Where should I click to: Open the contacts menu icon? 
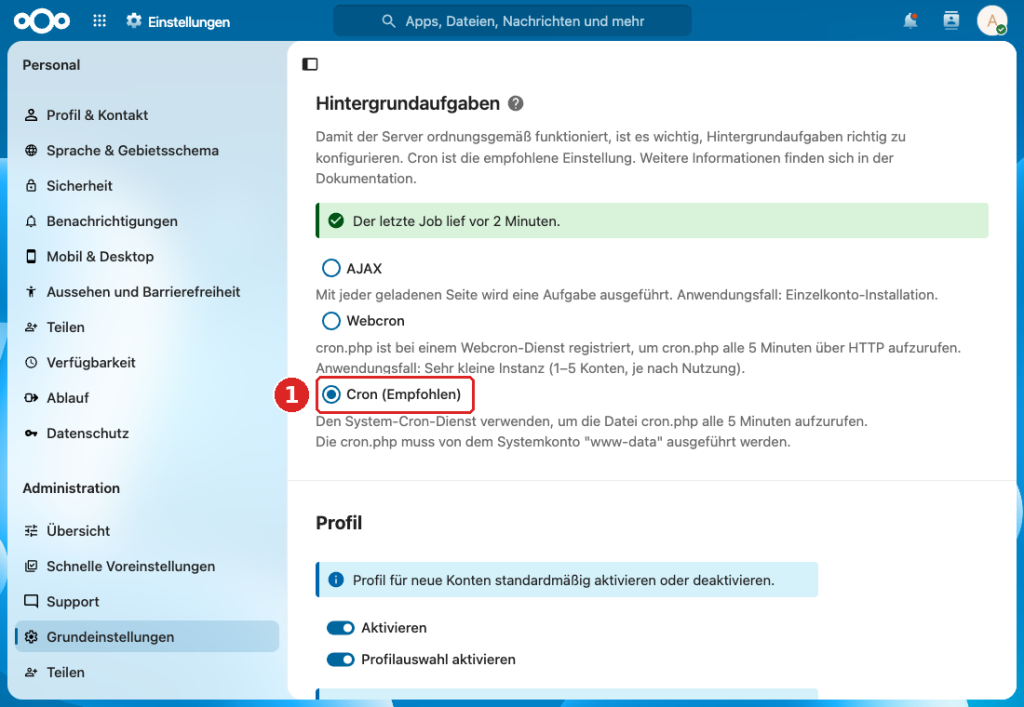click(952, 21)
